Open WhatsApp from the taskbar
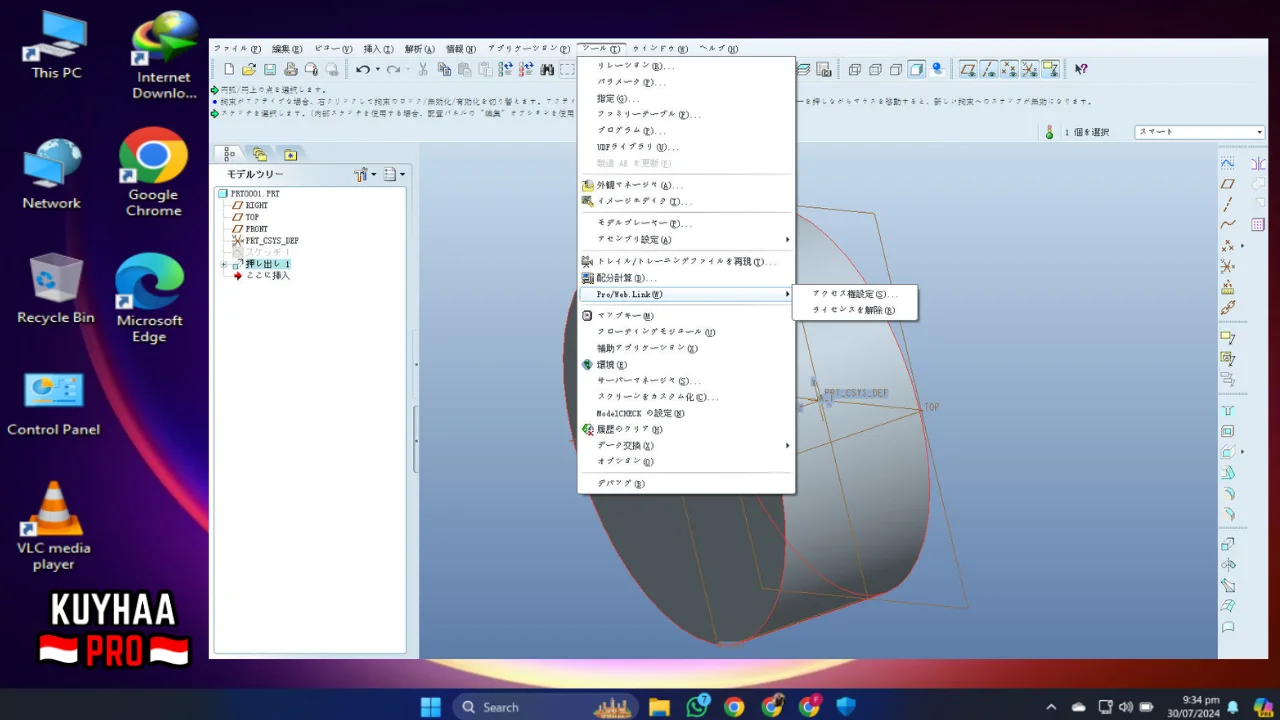The height and width of the screenshot is (720, 1280). click(x=697, y=707)
